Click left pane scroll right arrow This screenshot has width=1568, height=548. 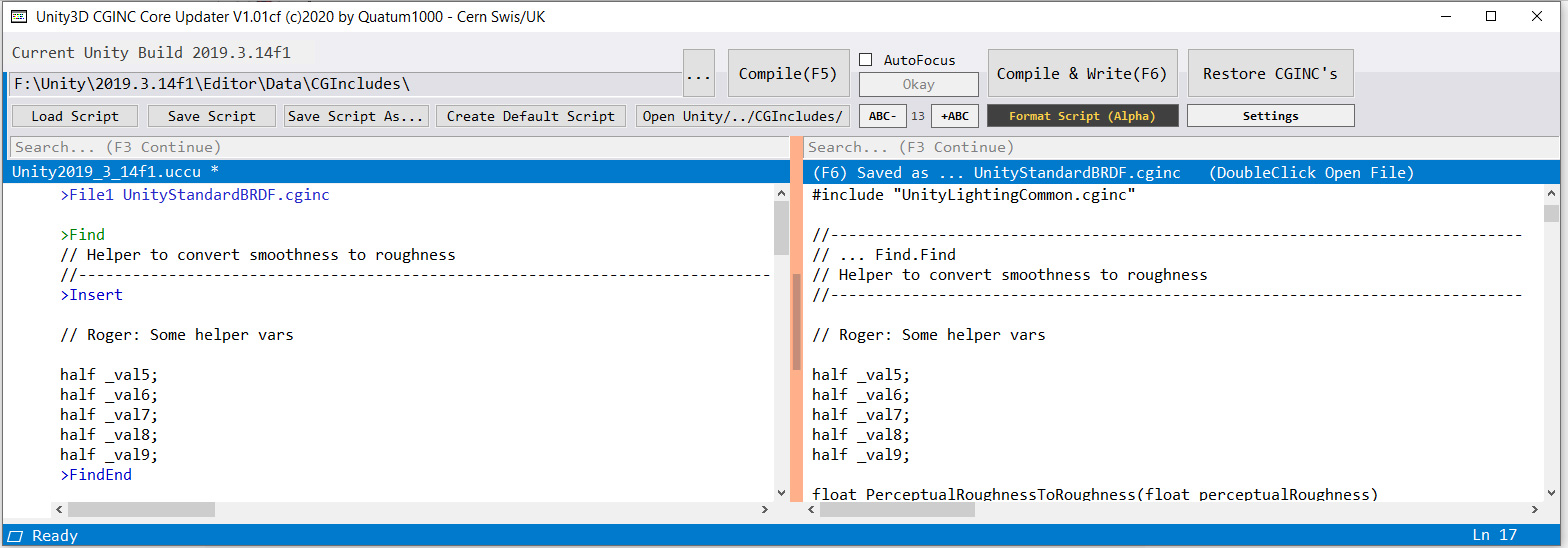[764, 509]
